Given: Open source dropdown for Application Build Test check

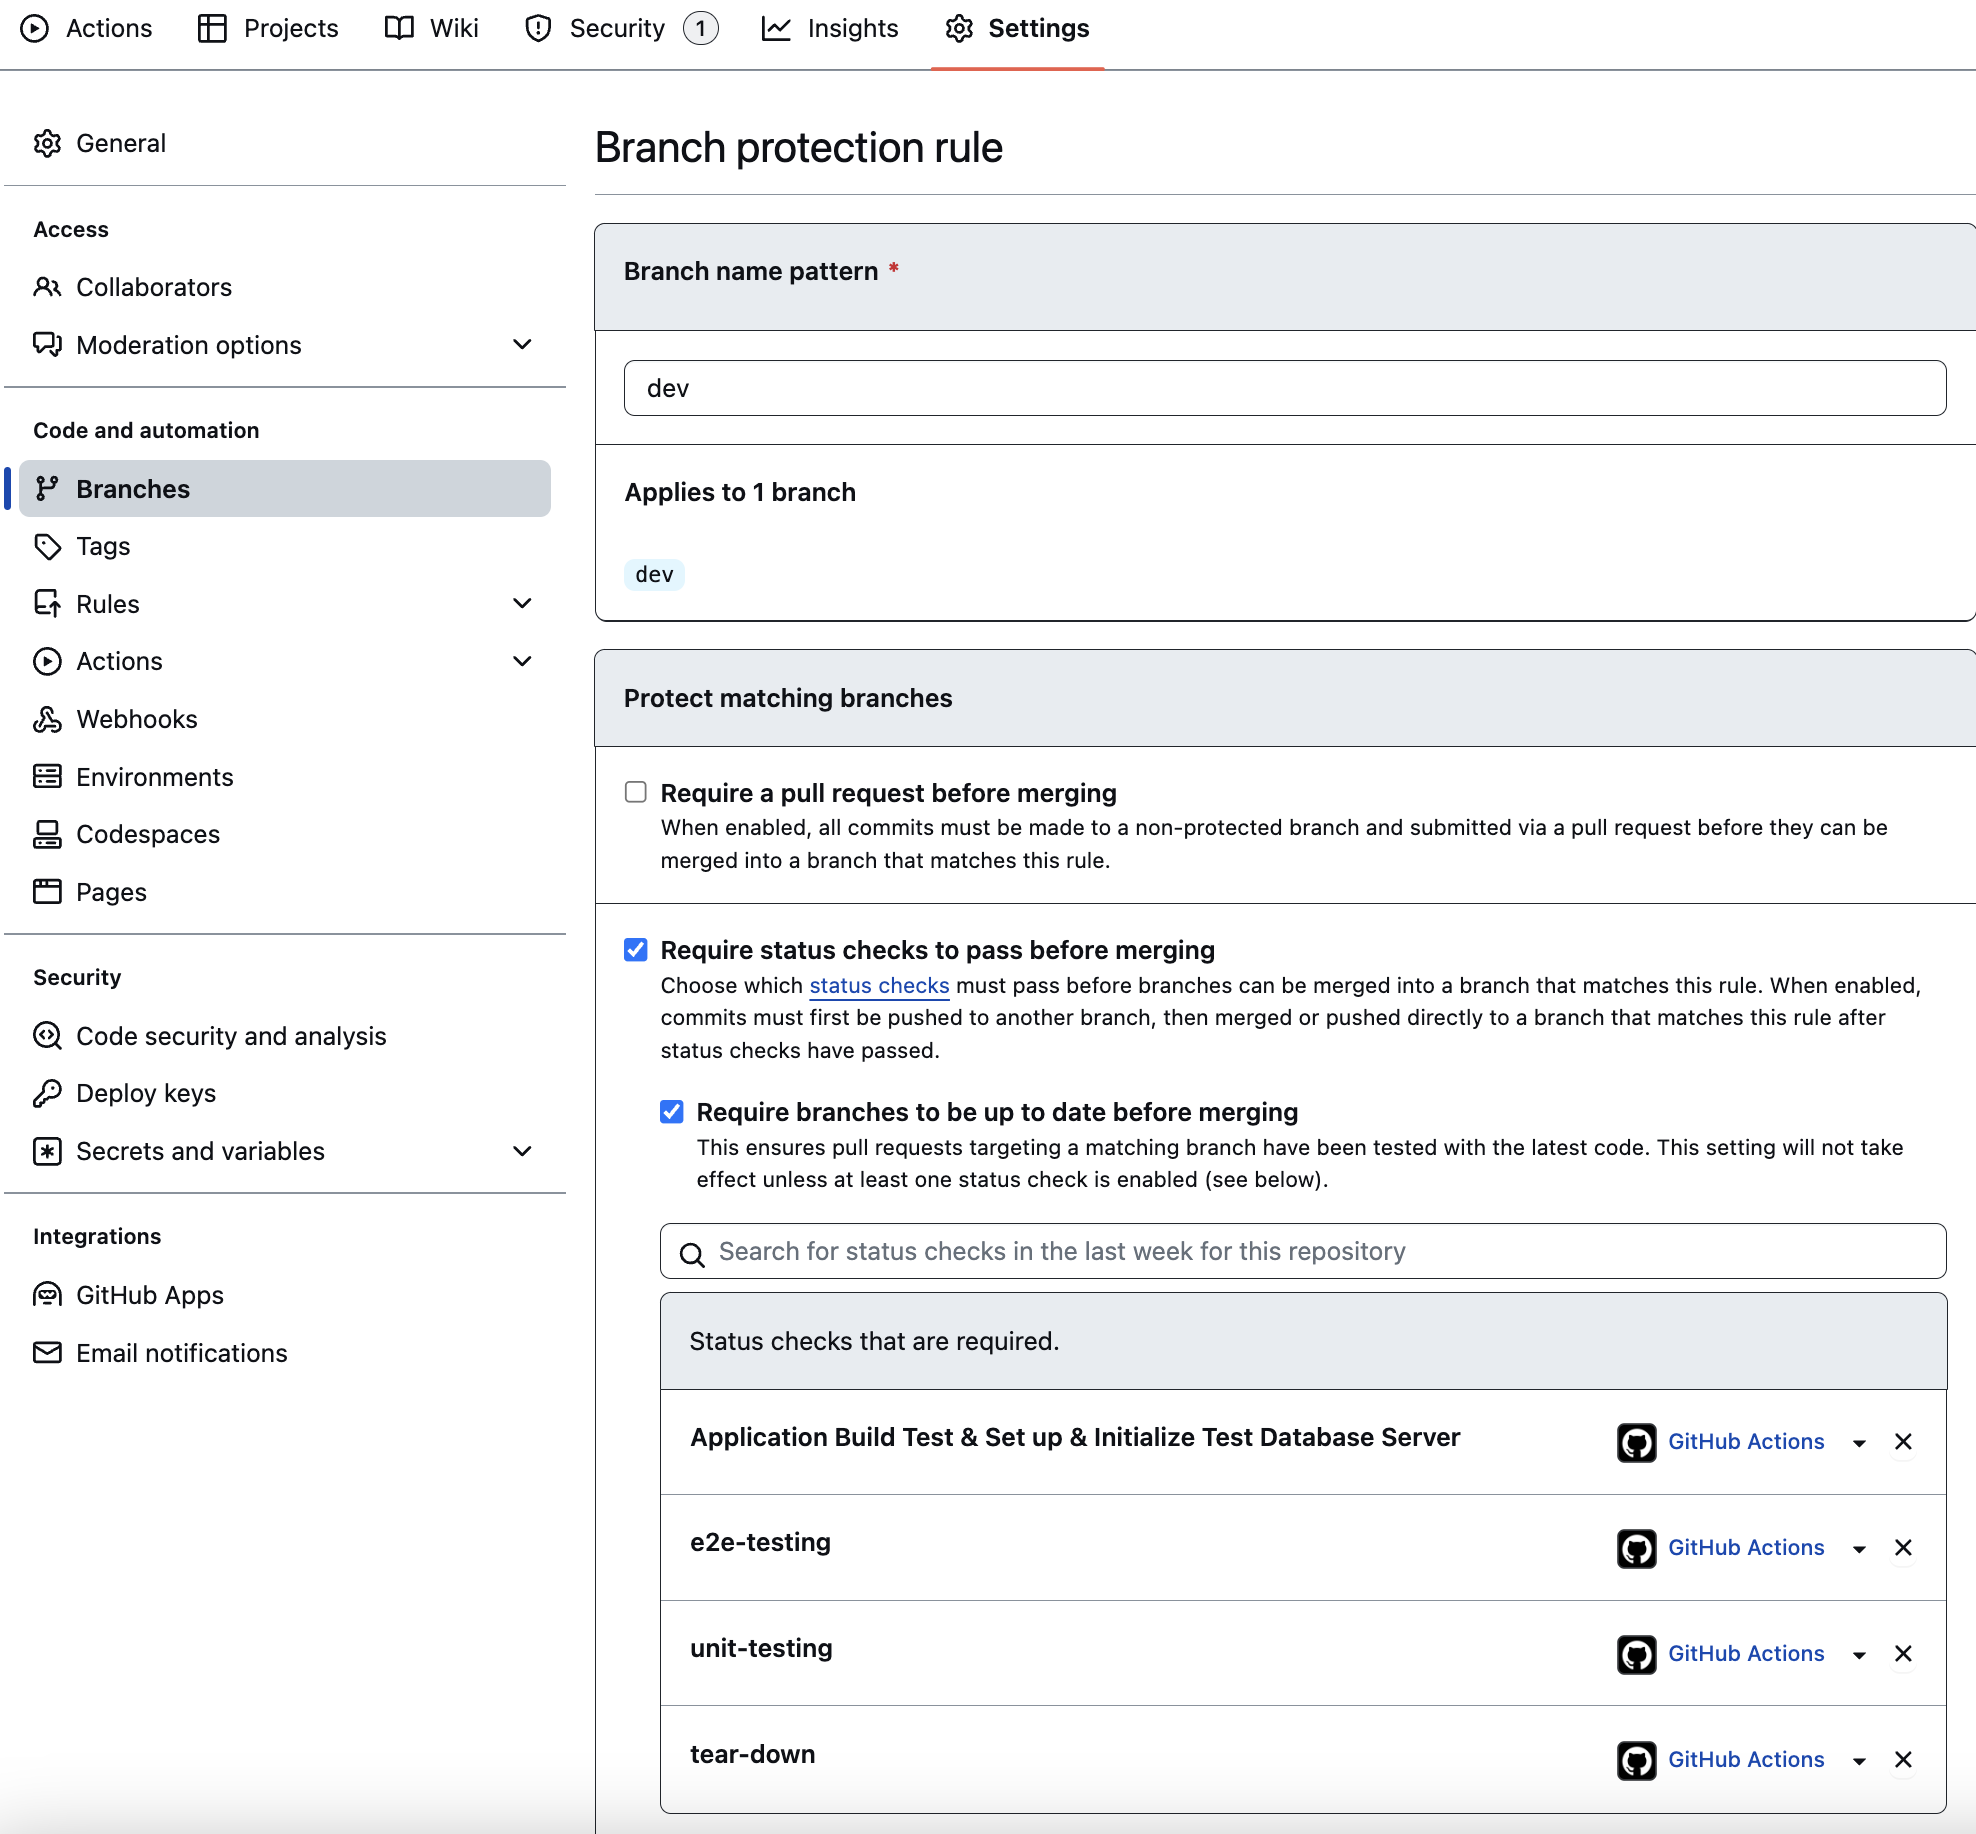Looking at the screenshot, I should pyautogui.click(x=1859, y=1443).
